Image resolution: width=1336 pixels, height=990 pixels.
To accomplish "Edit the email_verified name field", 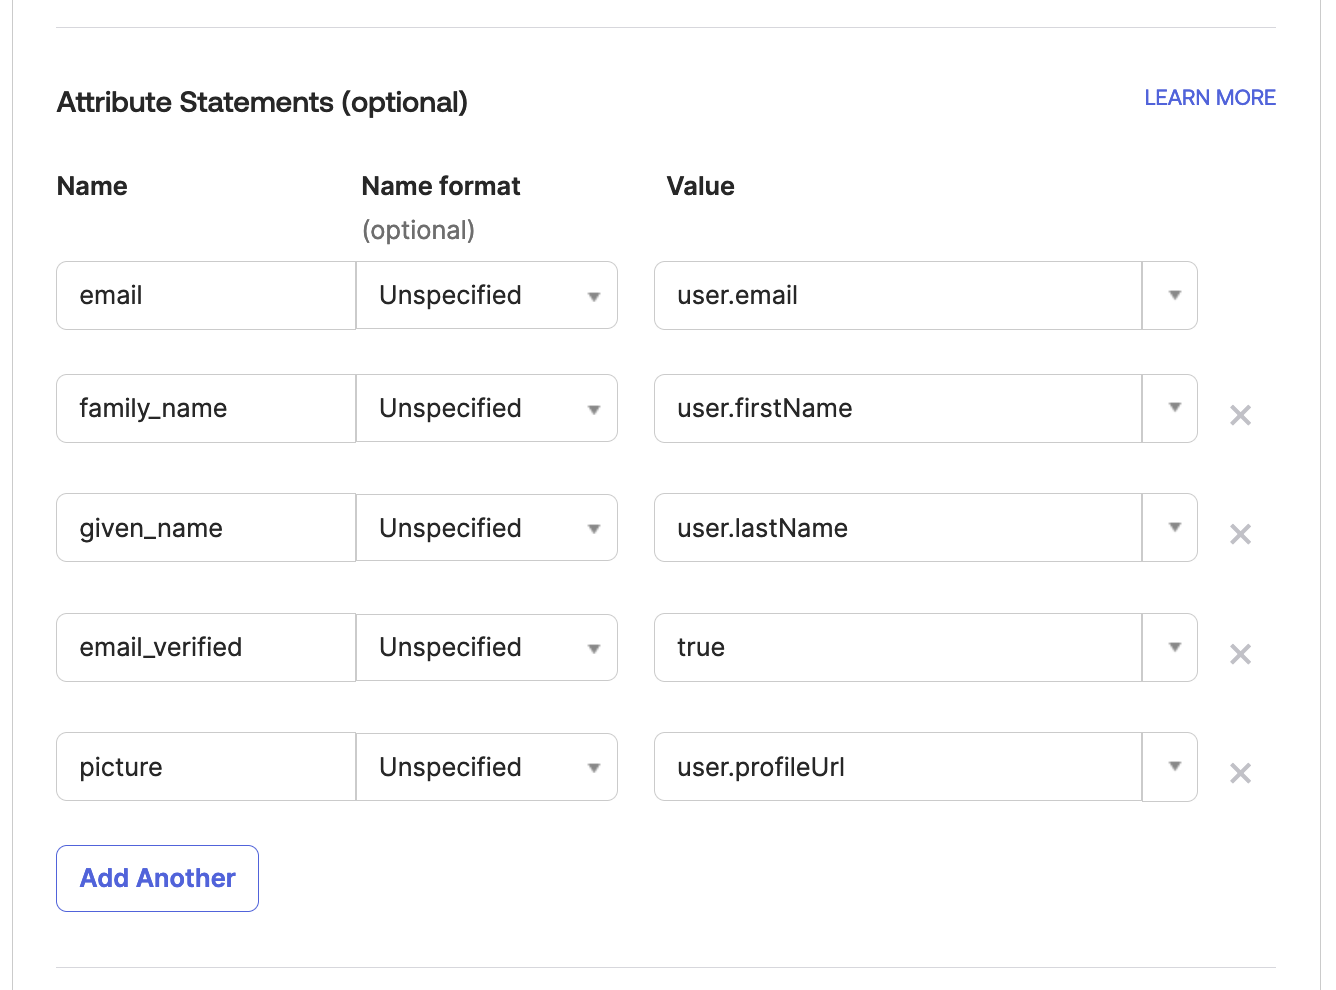I will pos(206,647).
